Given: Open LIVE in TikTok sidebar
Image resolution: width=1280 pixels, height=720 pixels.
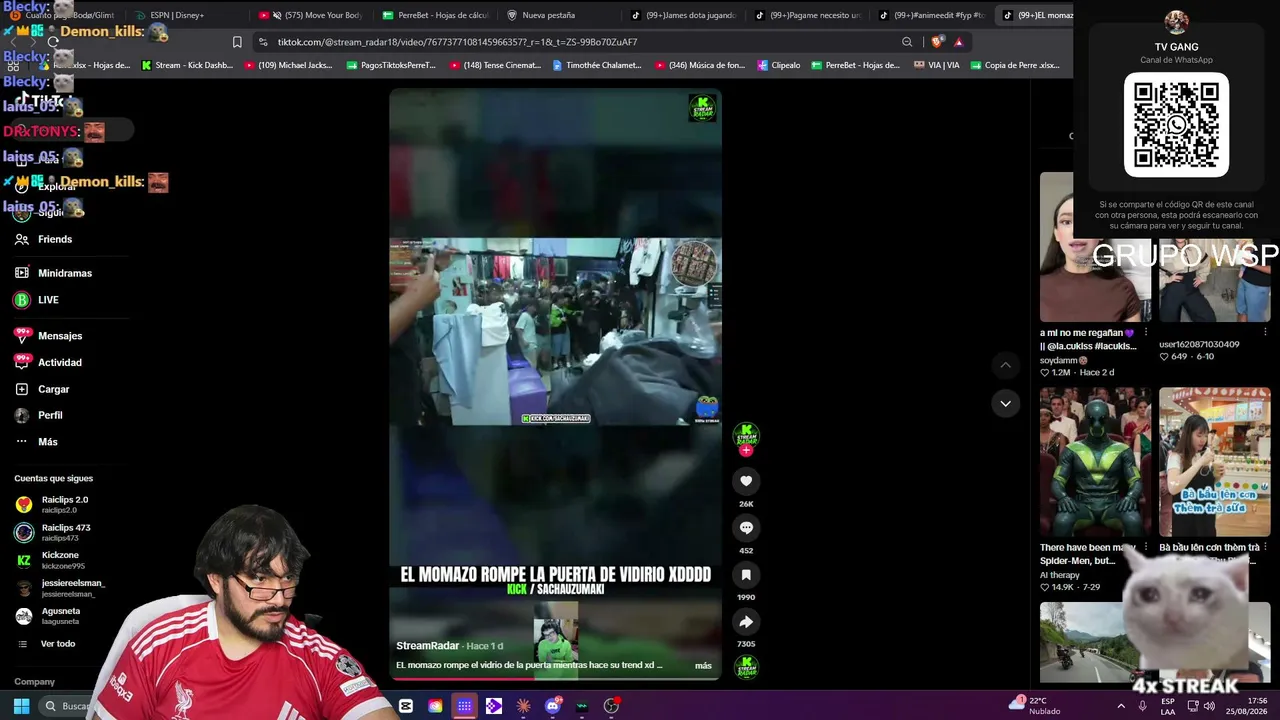Looking at the screenshot, I should [x=36, y=300].
